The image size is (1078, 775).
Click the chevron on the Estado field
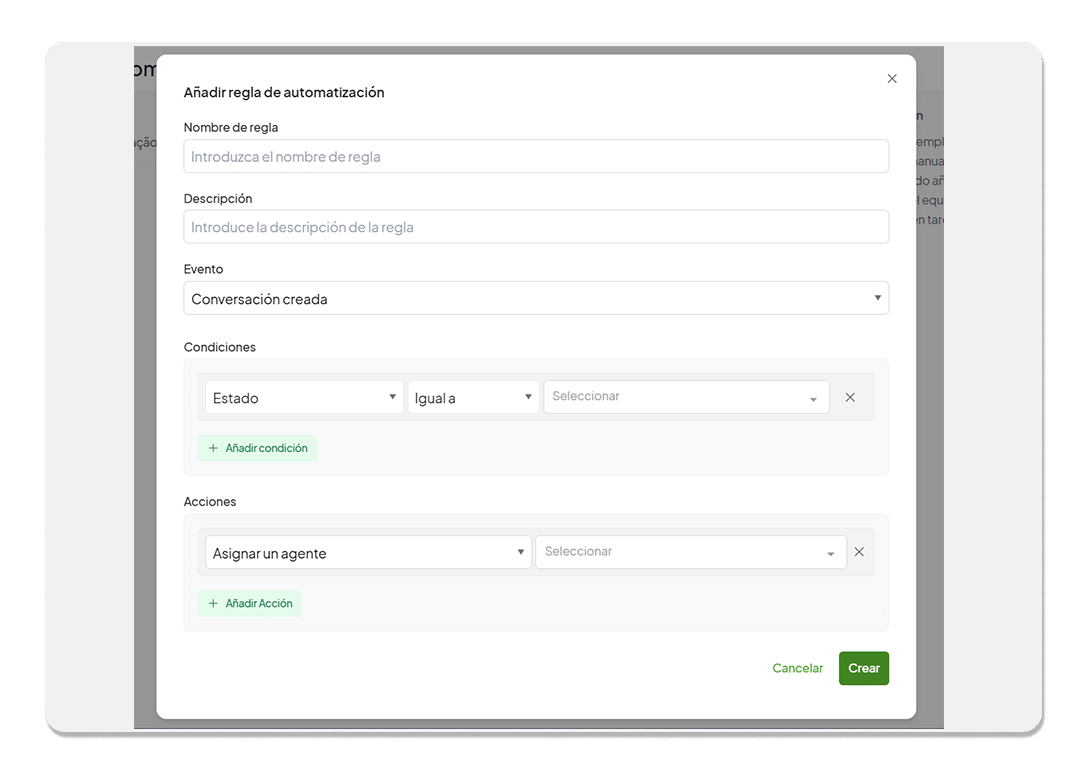(x=392, y=397)
